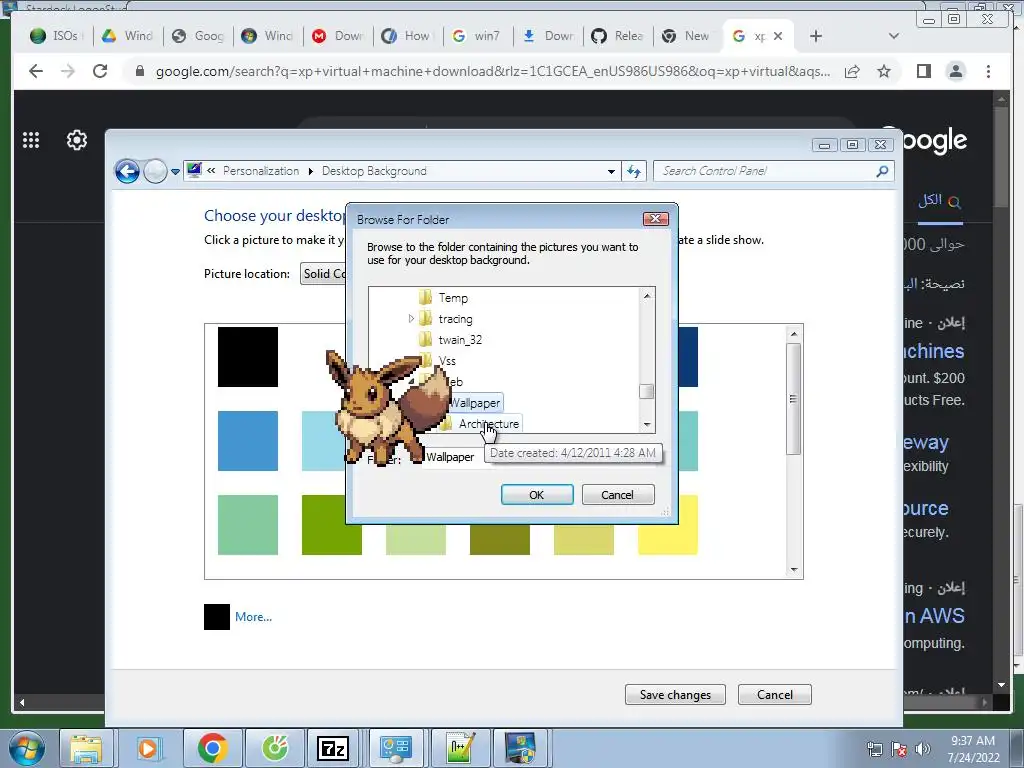Screen dimensions: 1024x768
Task: Click the clock showing 9:37 AM
Action: pos(972,741)
